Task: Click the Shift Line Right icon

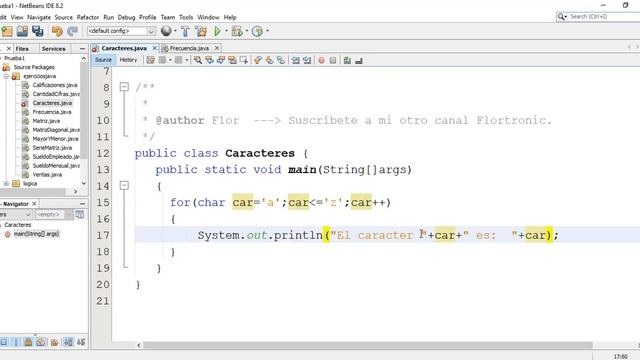Action: (x=307, y=60)
